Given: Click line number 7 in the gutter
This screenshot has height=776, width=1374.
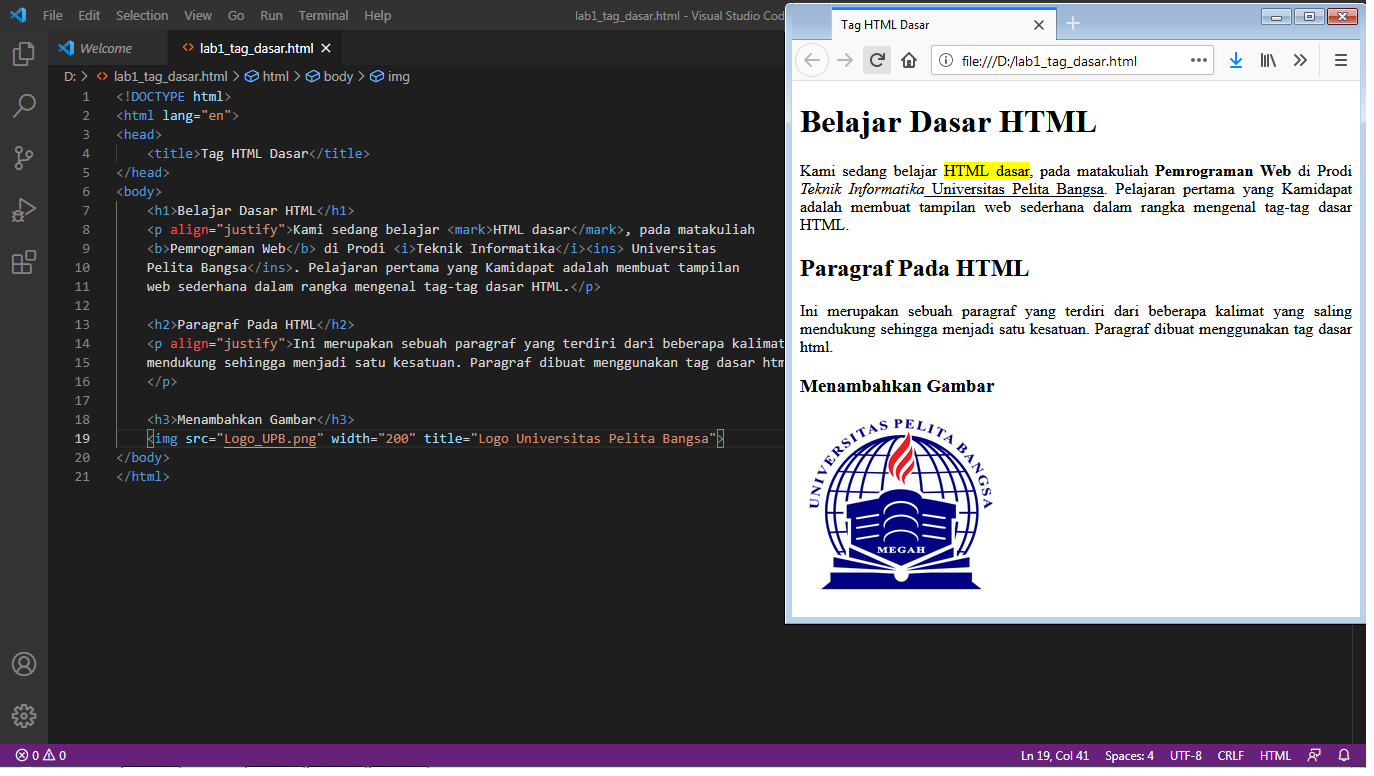Looking at the screenshot, I should click(86, 211).
